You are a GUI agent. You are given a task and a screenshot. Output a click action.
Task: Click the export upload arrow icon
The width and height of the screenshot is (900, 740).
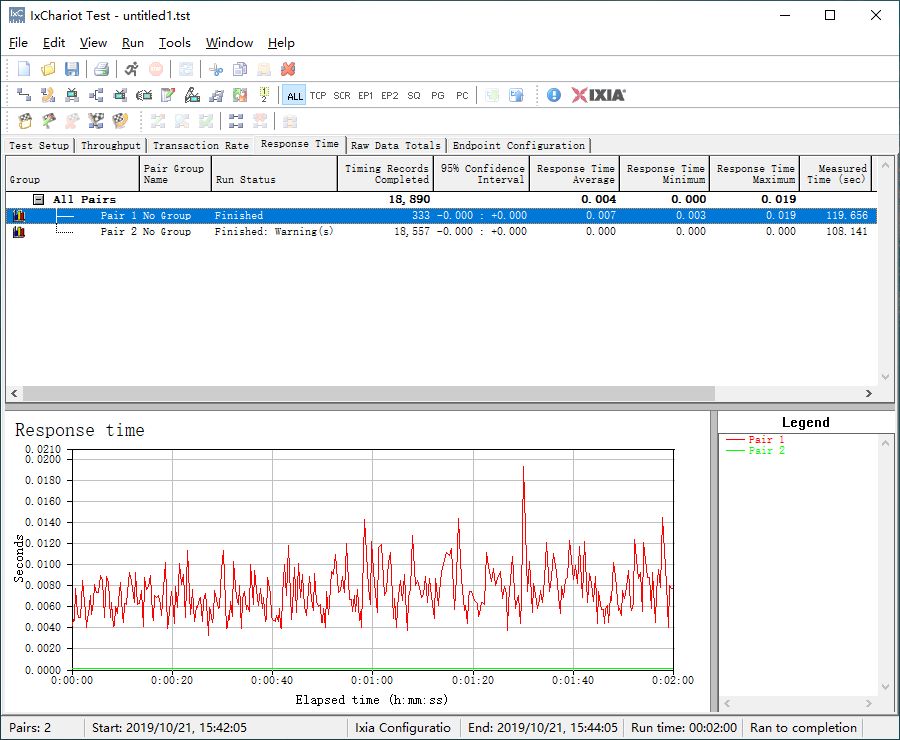[x=516, y=95]
